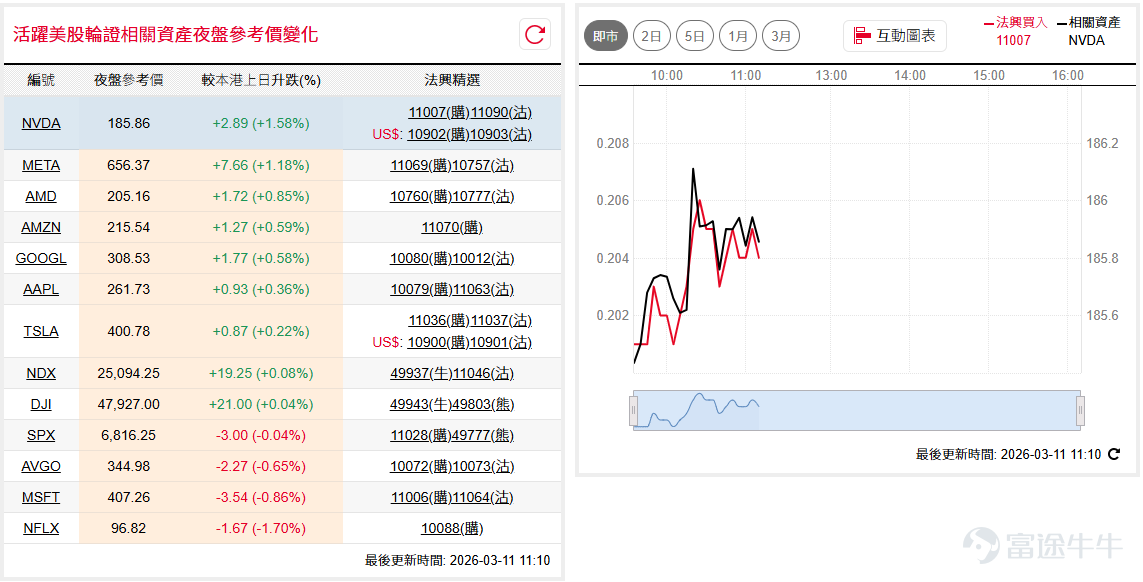Grab the left range slider handle
The width and height of the screenshot is (1143, 582).
point(633,411)
